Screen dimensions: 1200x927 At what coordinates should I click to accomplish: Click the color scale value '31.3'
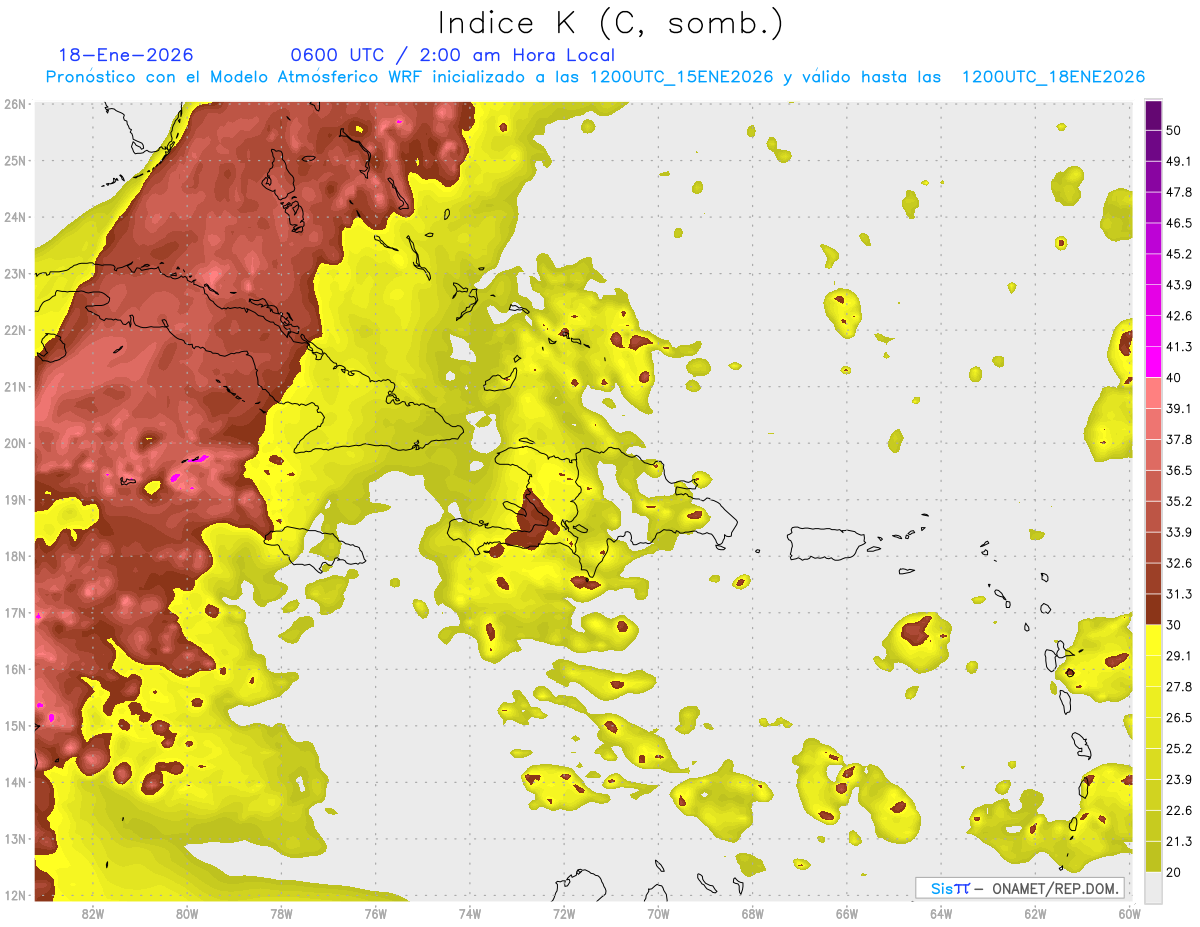click(x=1178, y=594)
